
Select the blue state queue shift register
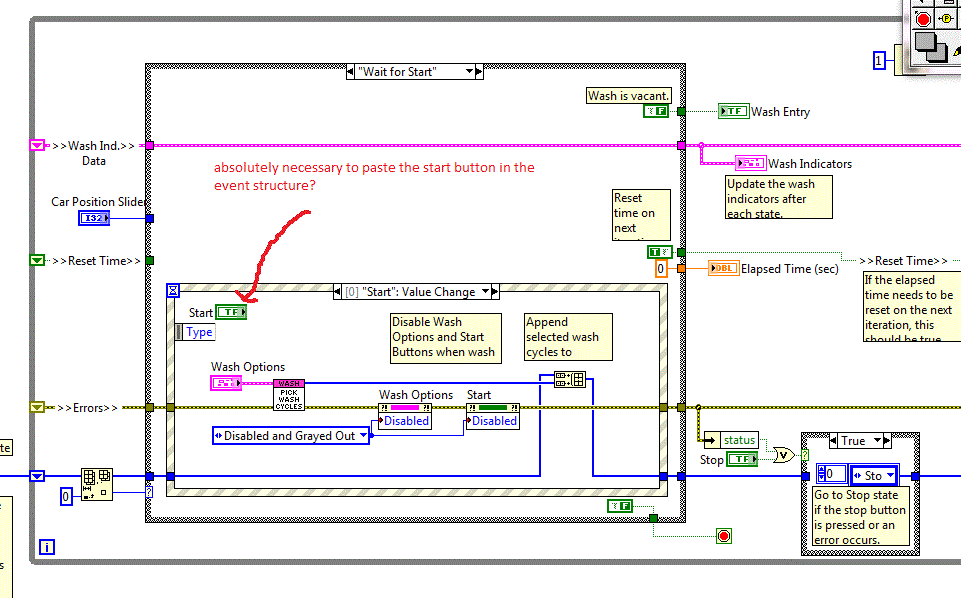pos(37,476)
